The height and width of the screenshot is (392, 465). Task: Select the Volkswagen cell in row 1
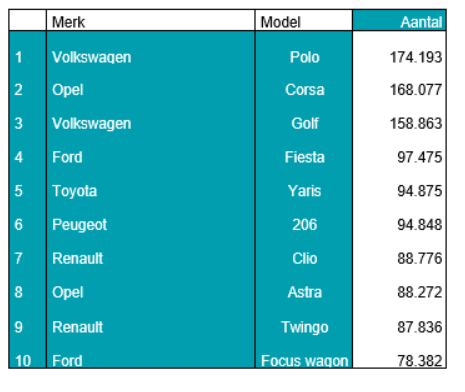pos(150,57)
